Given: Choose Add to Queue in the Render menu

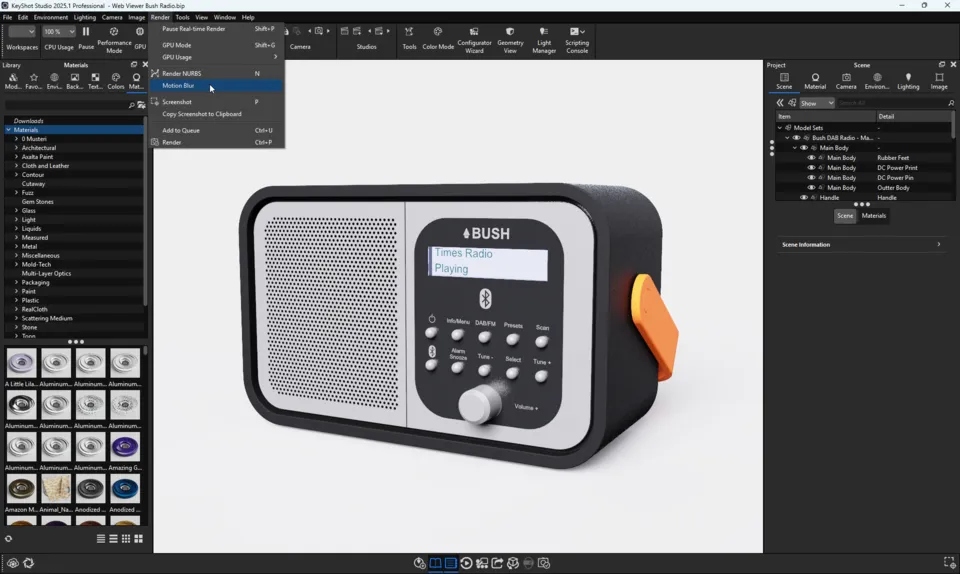Looking at the screenshot, I should [x=181, y=130].
